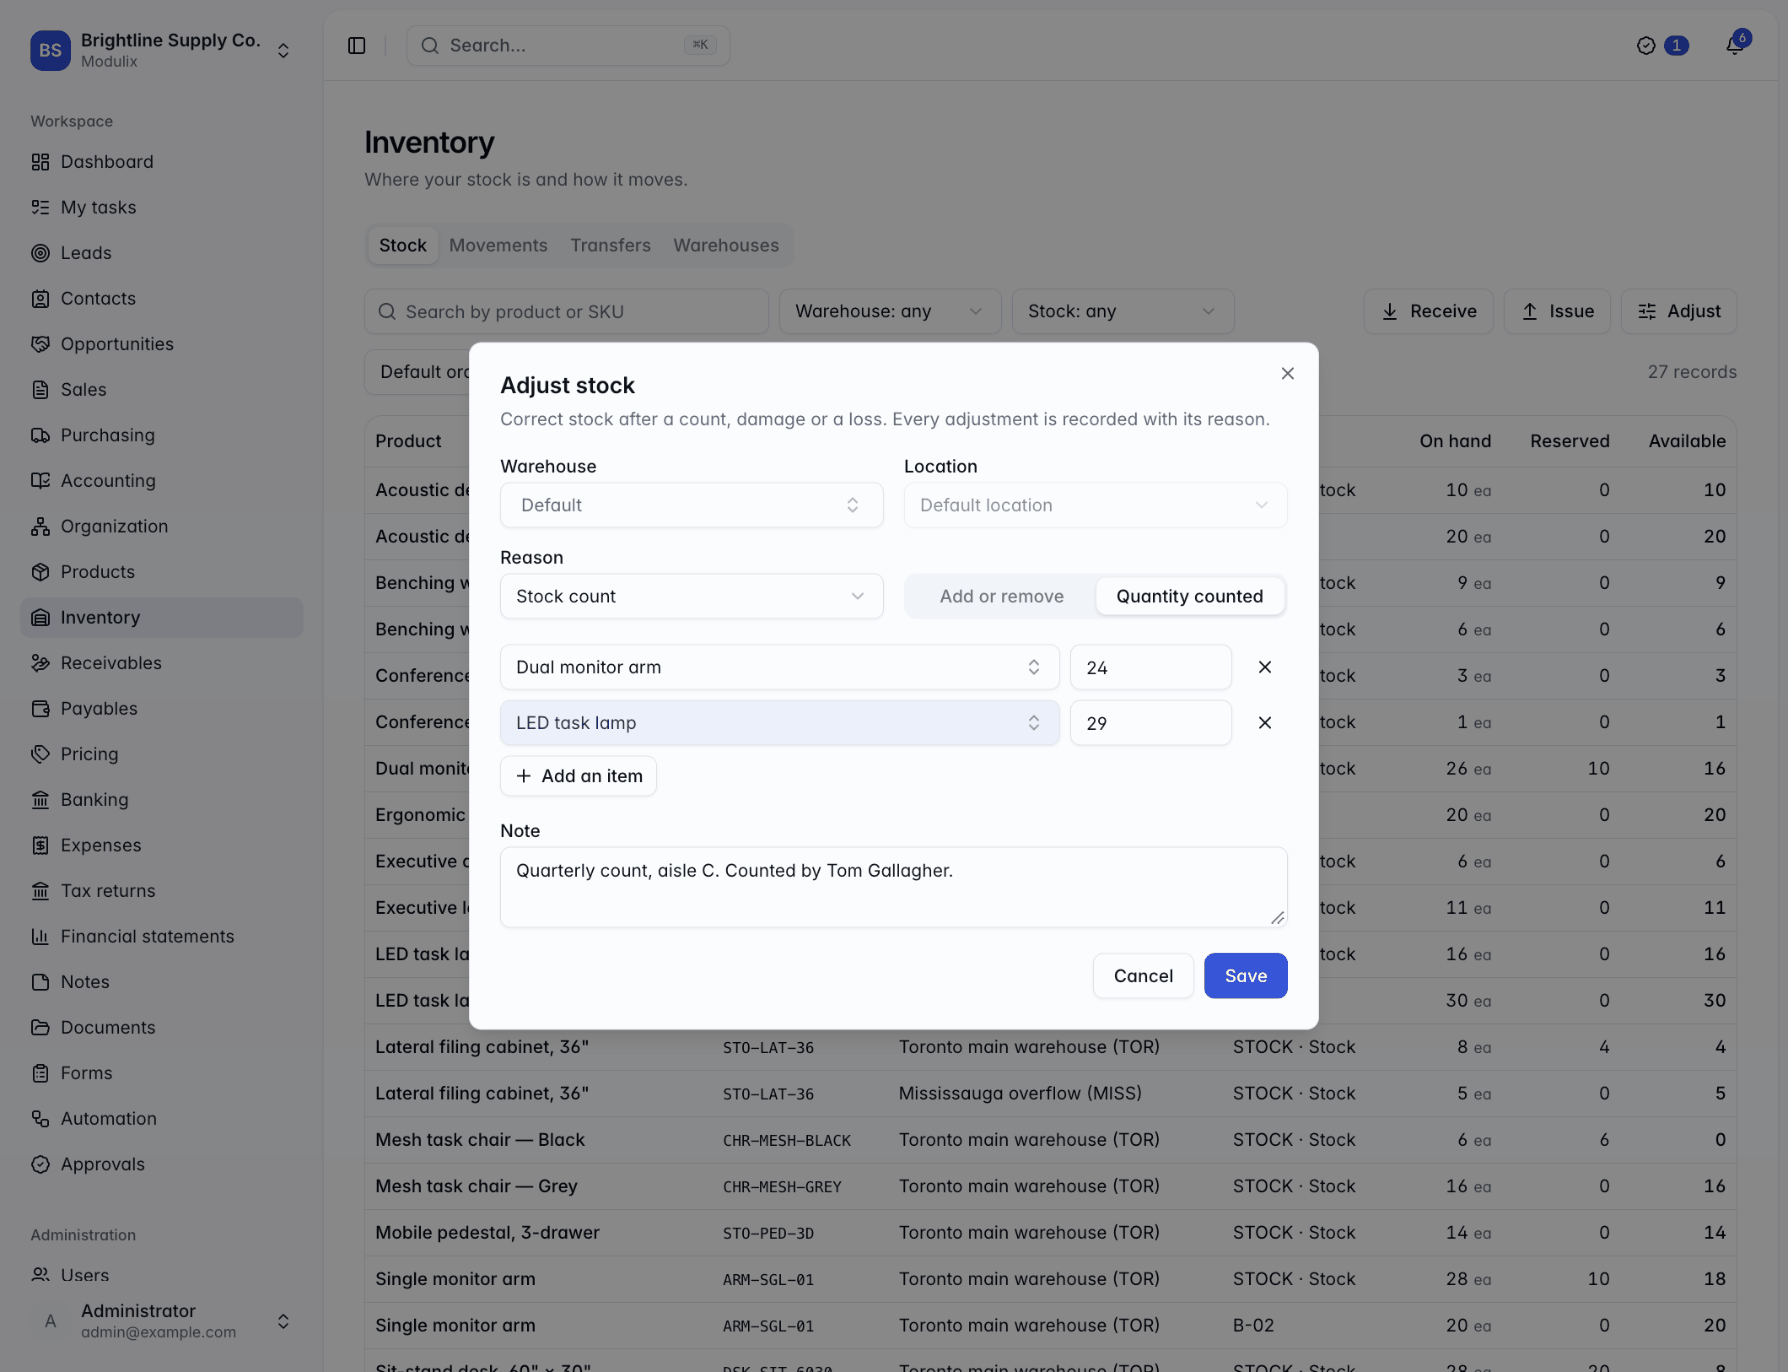Open Dashboard from the sidebar
Image resolution: width=1788 pixels, height=1372 pixels.
pos(162,162)
